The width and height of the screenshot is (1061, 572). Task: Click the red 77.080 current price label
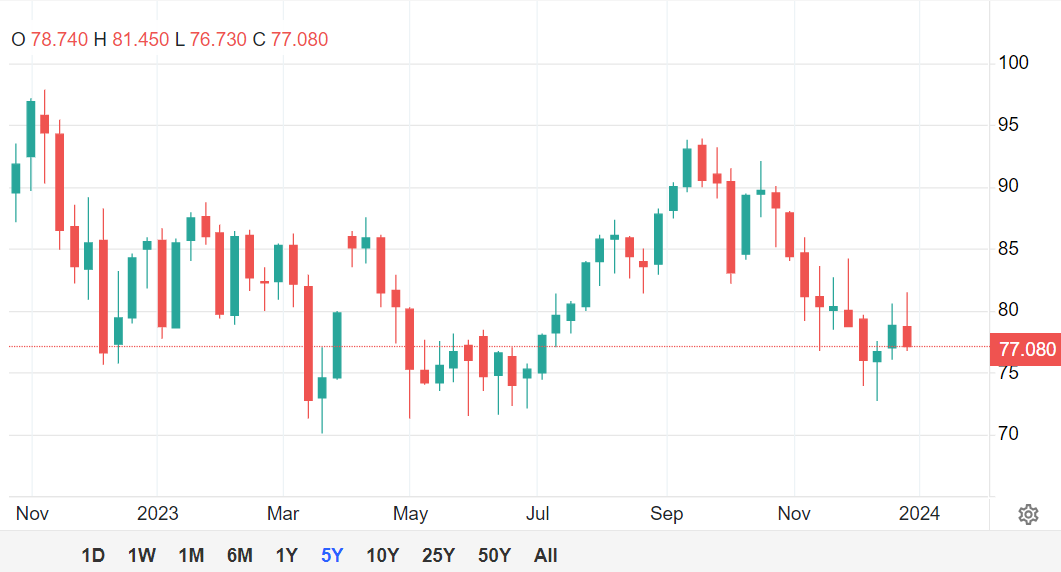[1027, 349]
